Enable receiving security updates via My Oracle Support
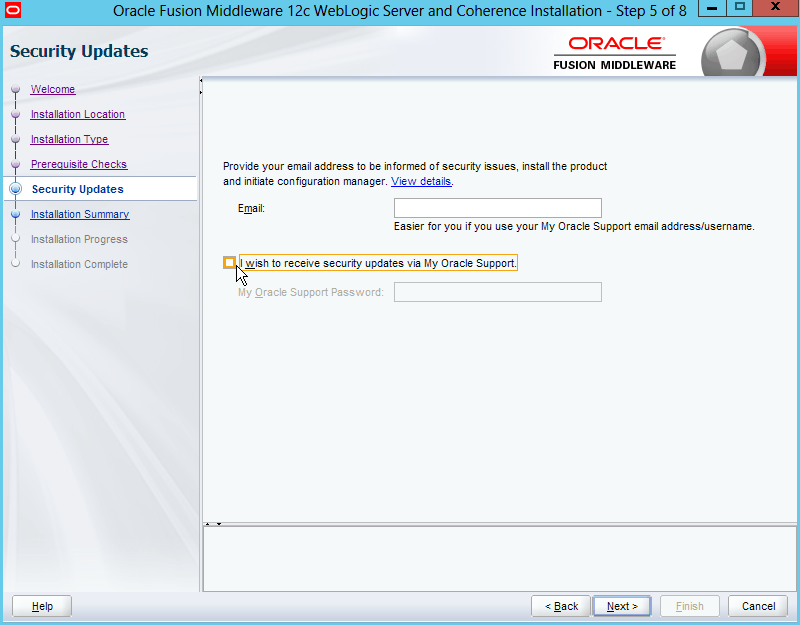The height and width of the screenshot is (625, 800). click(230, 263)
